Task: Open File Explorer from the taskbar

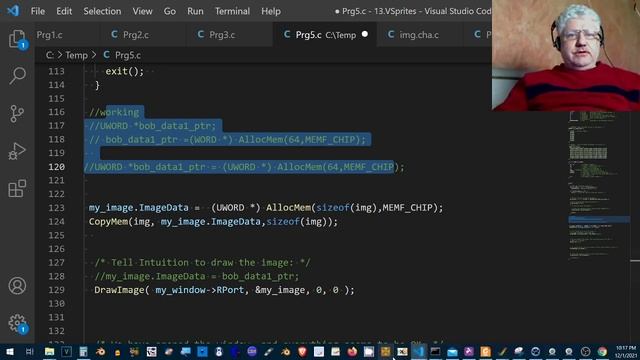Action: (x=49, y=351)
